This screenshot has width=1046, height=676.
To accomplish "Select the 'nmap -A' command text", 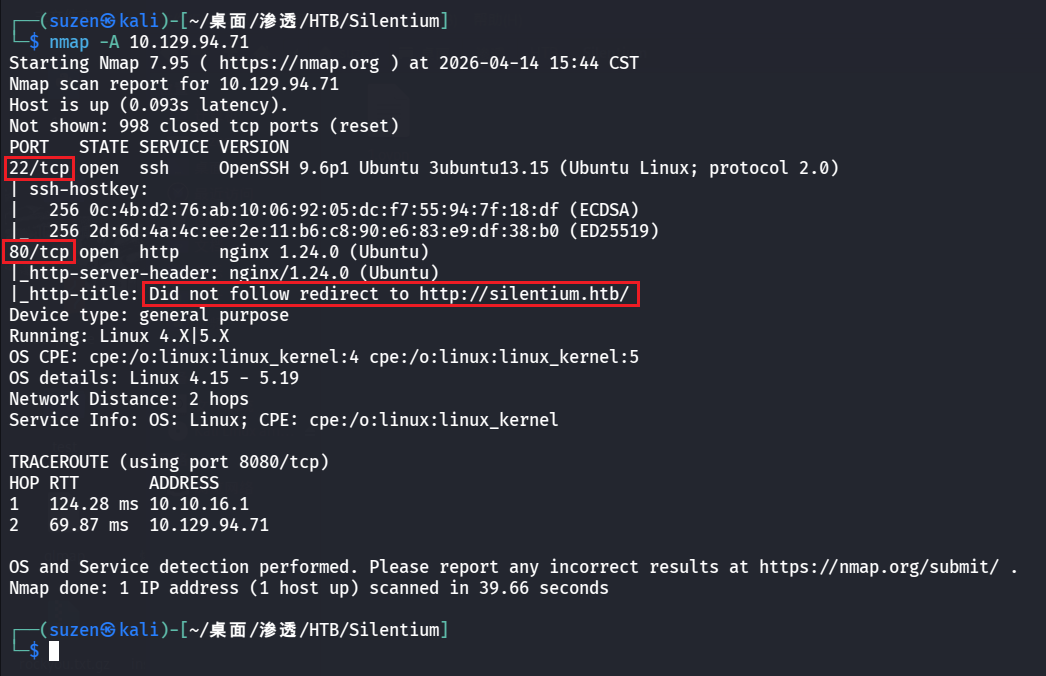I will click(85, 42).
